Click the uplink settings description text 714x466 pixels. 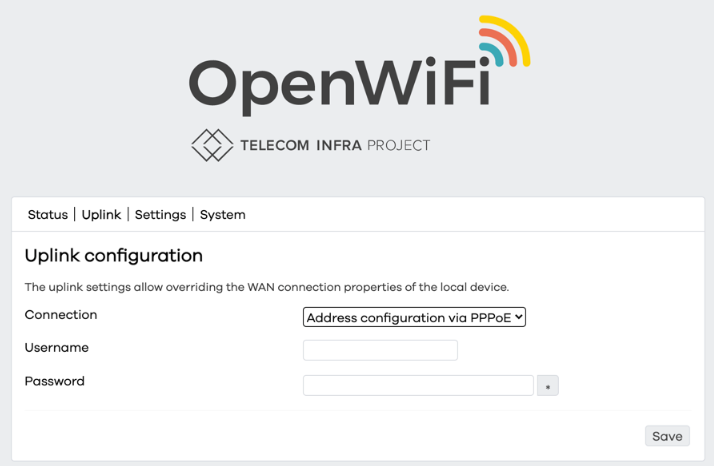(x=267, y=287)
